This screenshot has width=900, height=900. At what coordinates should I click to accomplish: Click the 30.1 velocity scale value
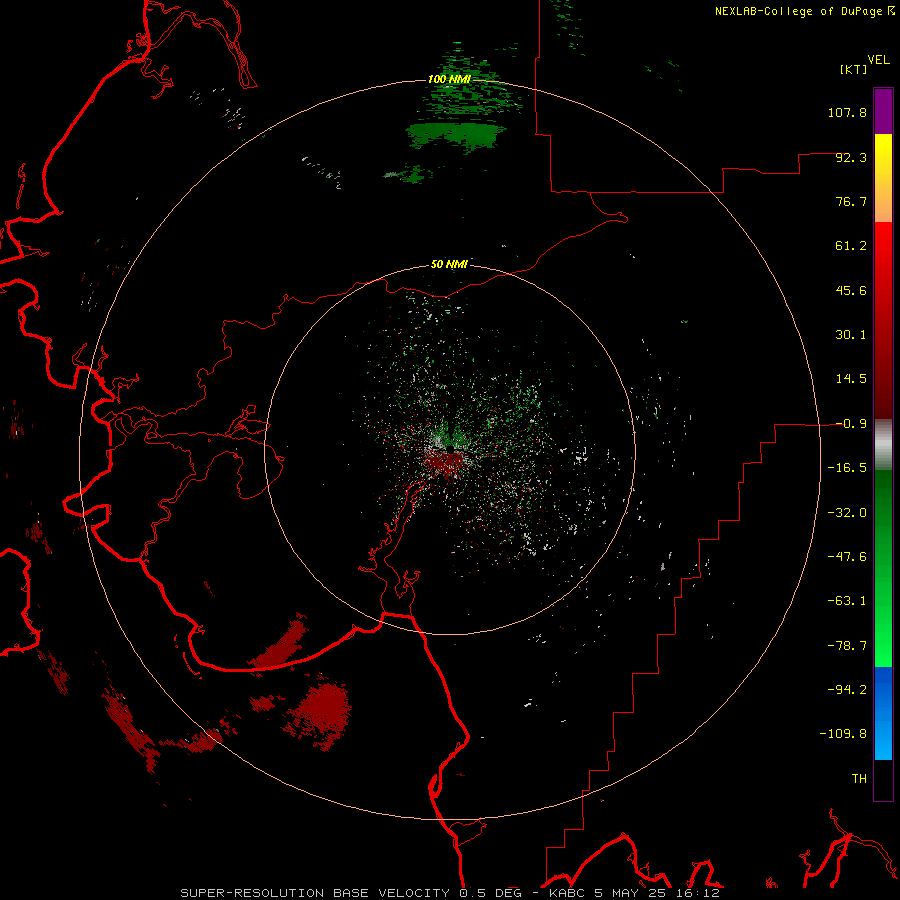click(x=851, y=335)
